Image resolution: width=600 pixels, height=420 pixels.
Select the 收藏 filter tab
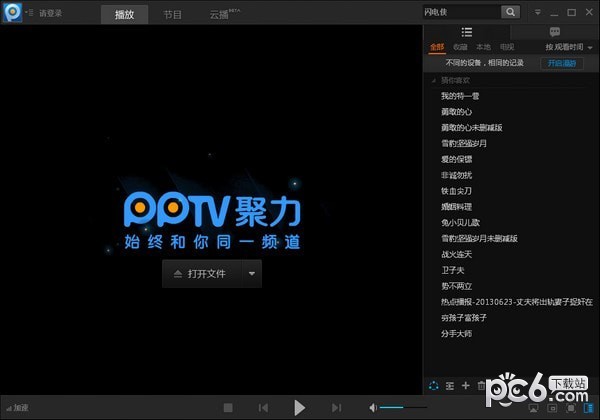tap(460, 47)
